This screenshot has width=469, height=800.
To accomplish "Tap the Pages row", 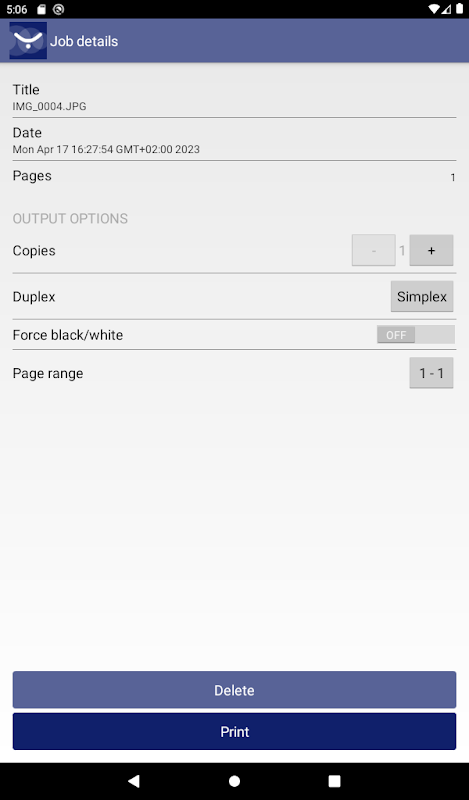I will 234,176.
